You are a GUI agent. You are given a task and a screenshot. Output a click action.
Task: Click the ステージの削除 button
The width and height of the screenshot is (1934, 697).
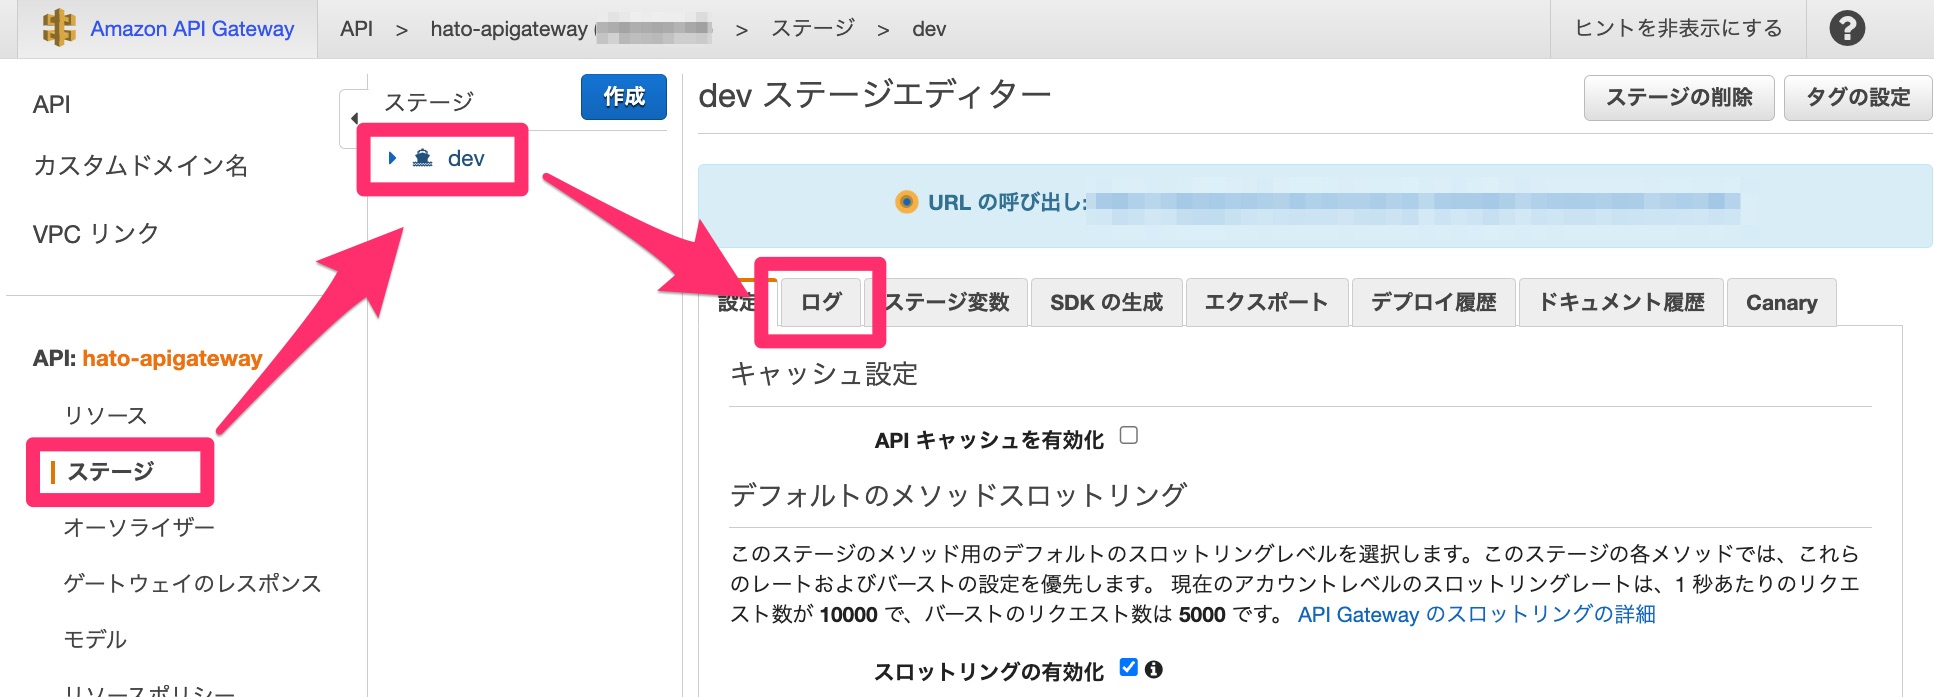[x=1679, y=98]
